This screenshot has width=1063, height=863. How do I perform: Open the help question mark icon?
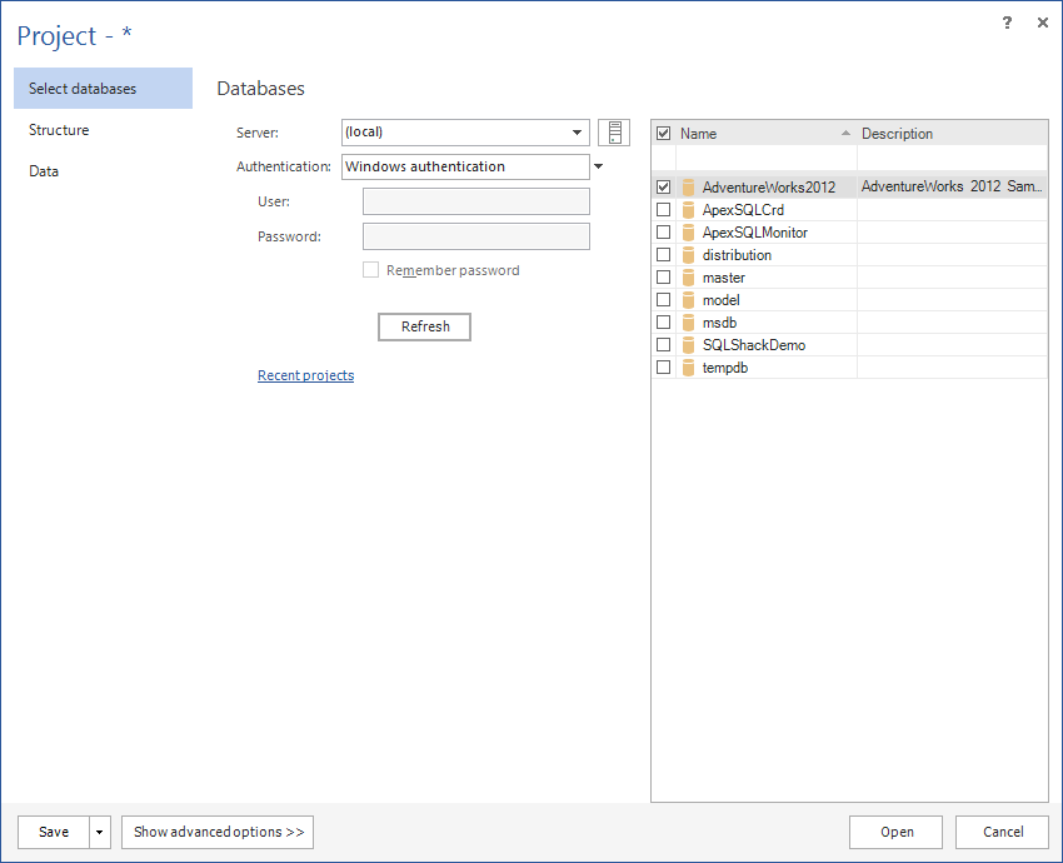tap(1007, 24)
